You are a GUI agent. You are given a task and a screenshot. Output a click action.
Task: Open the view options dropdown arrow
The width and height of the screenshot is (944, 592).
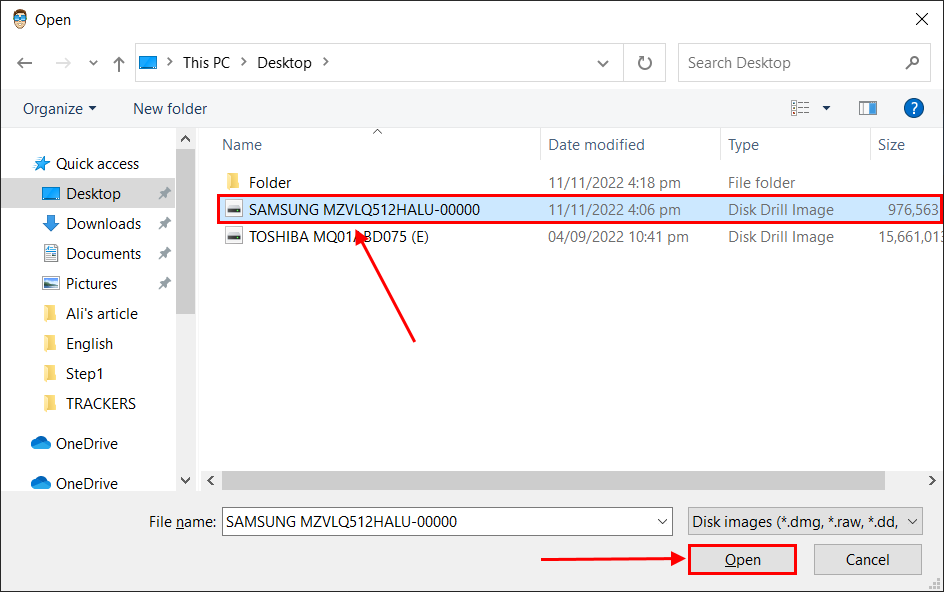826,108
